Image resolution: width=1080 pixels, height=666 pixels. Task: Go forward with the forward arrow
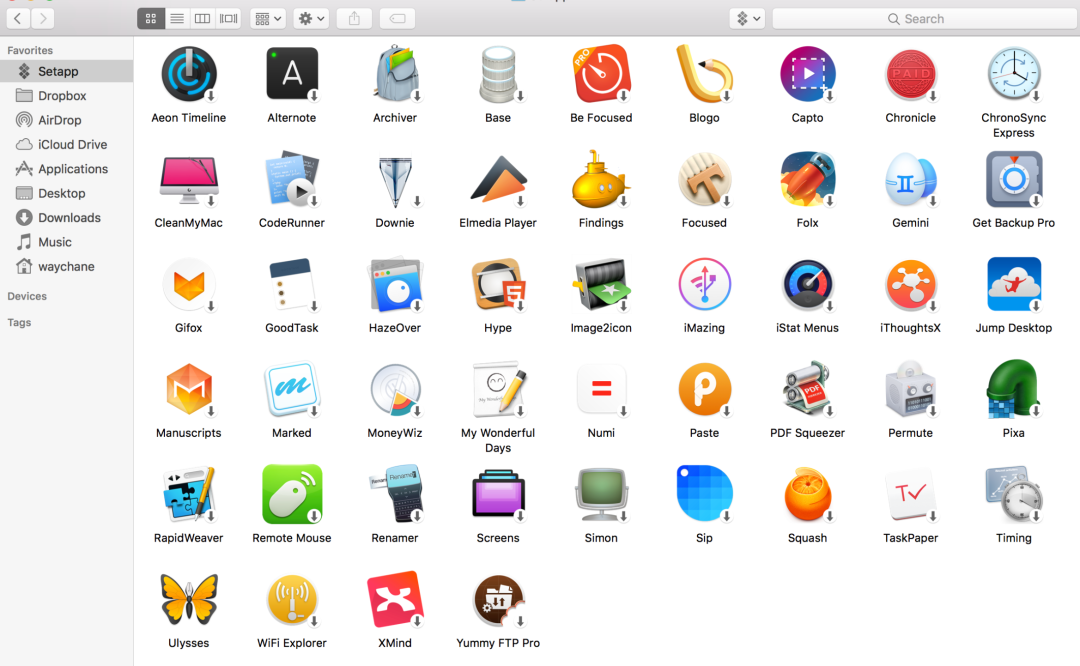pos(43,19)
